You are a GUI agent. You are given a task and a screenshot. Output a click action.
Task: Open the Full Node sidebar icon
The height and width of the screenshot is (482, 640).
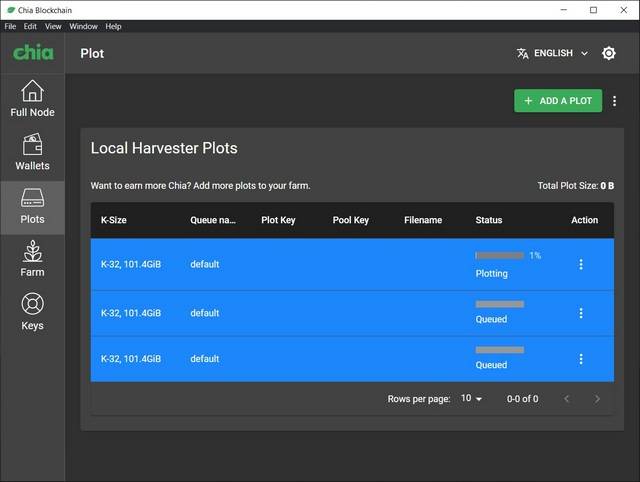click(32, 99)
